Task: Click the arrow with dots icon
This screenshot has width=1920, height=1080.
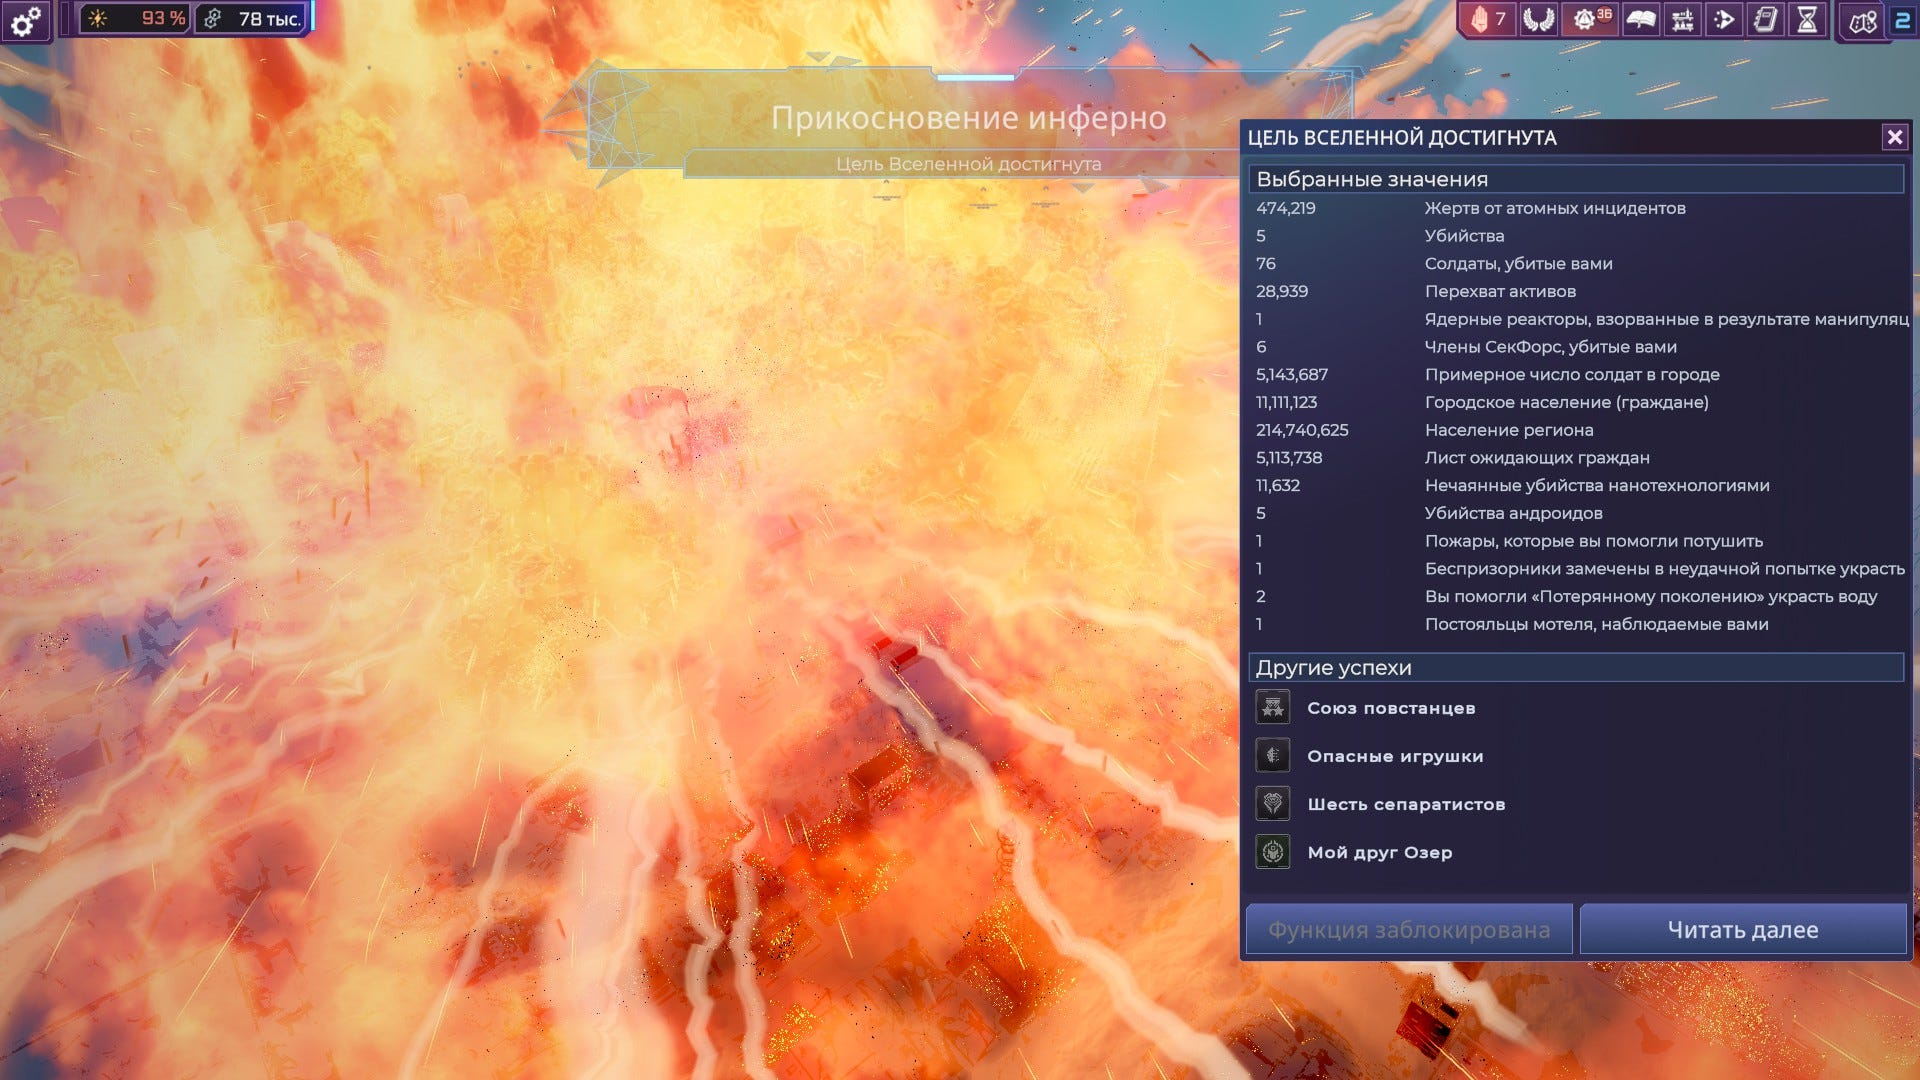Action: click(1725, 19)
